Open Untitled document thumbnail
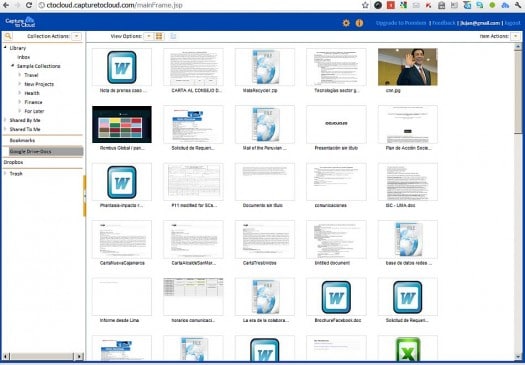This screenshot has height=365, width=525. tap(336, 239)
